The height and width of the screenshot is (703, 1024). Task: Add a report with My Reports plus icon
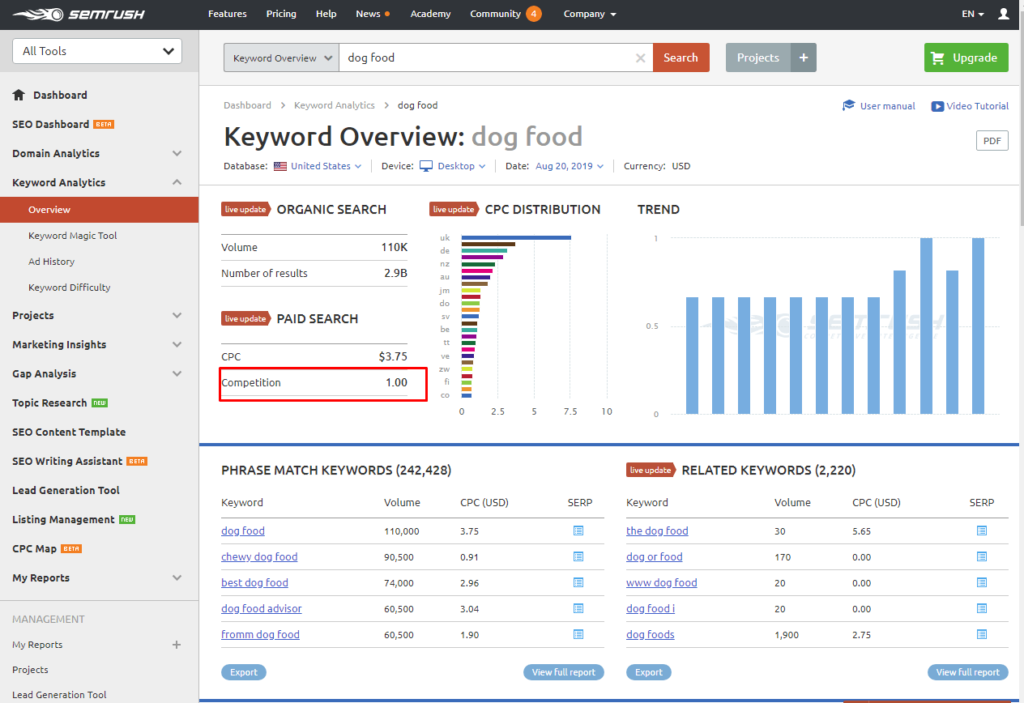[x=177, y=645]
